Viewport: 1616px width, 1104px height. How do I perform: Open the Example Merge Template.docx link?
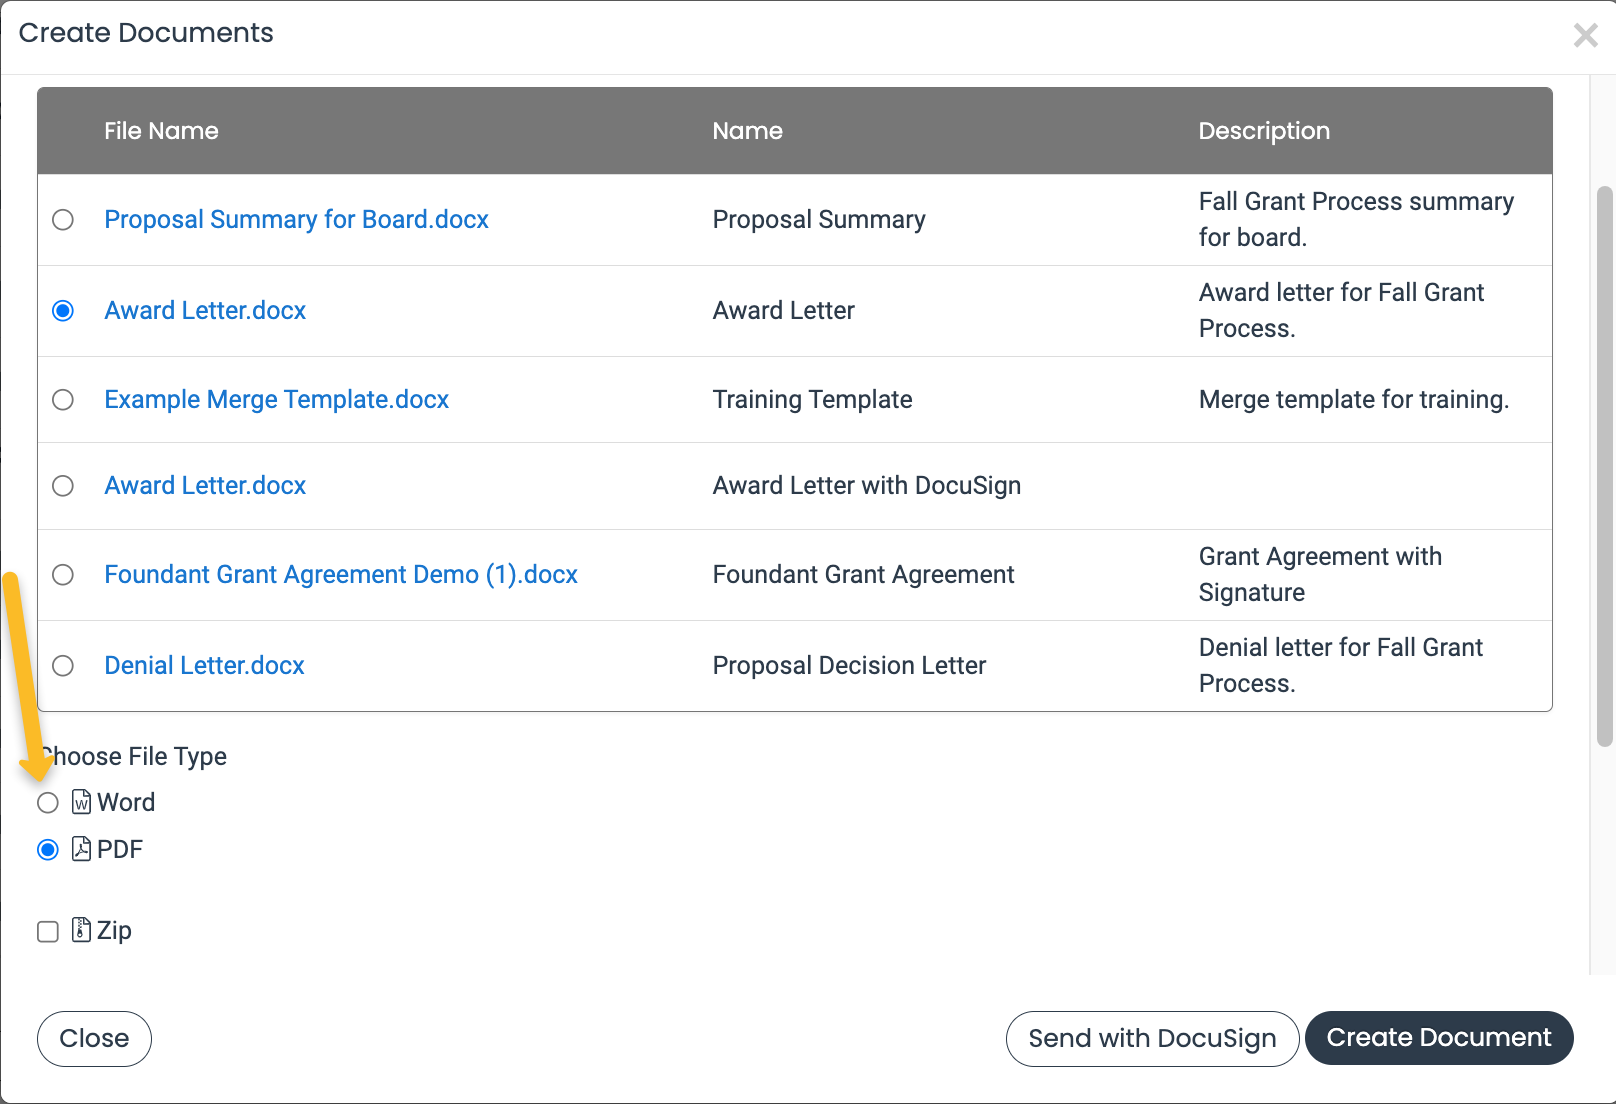click(x=276, y=400)
